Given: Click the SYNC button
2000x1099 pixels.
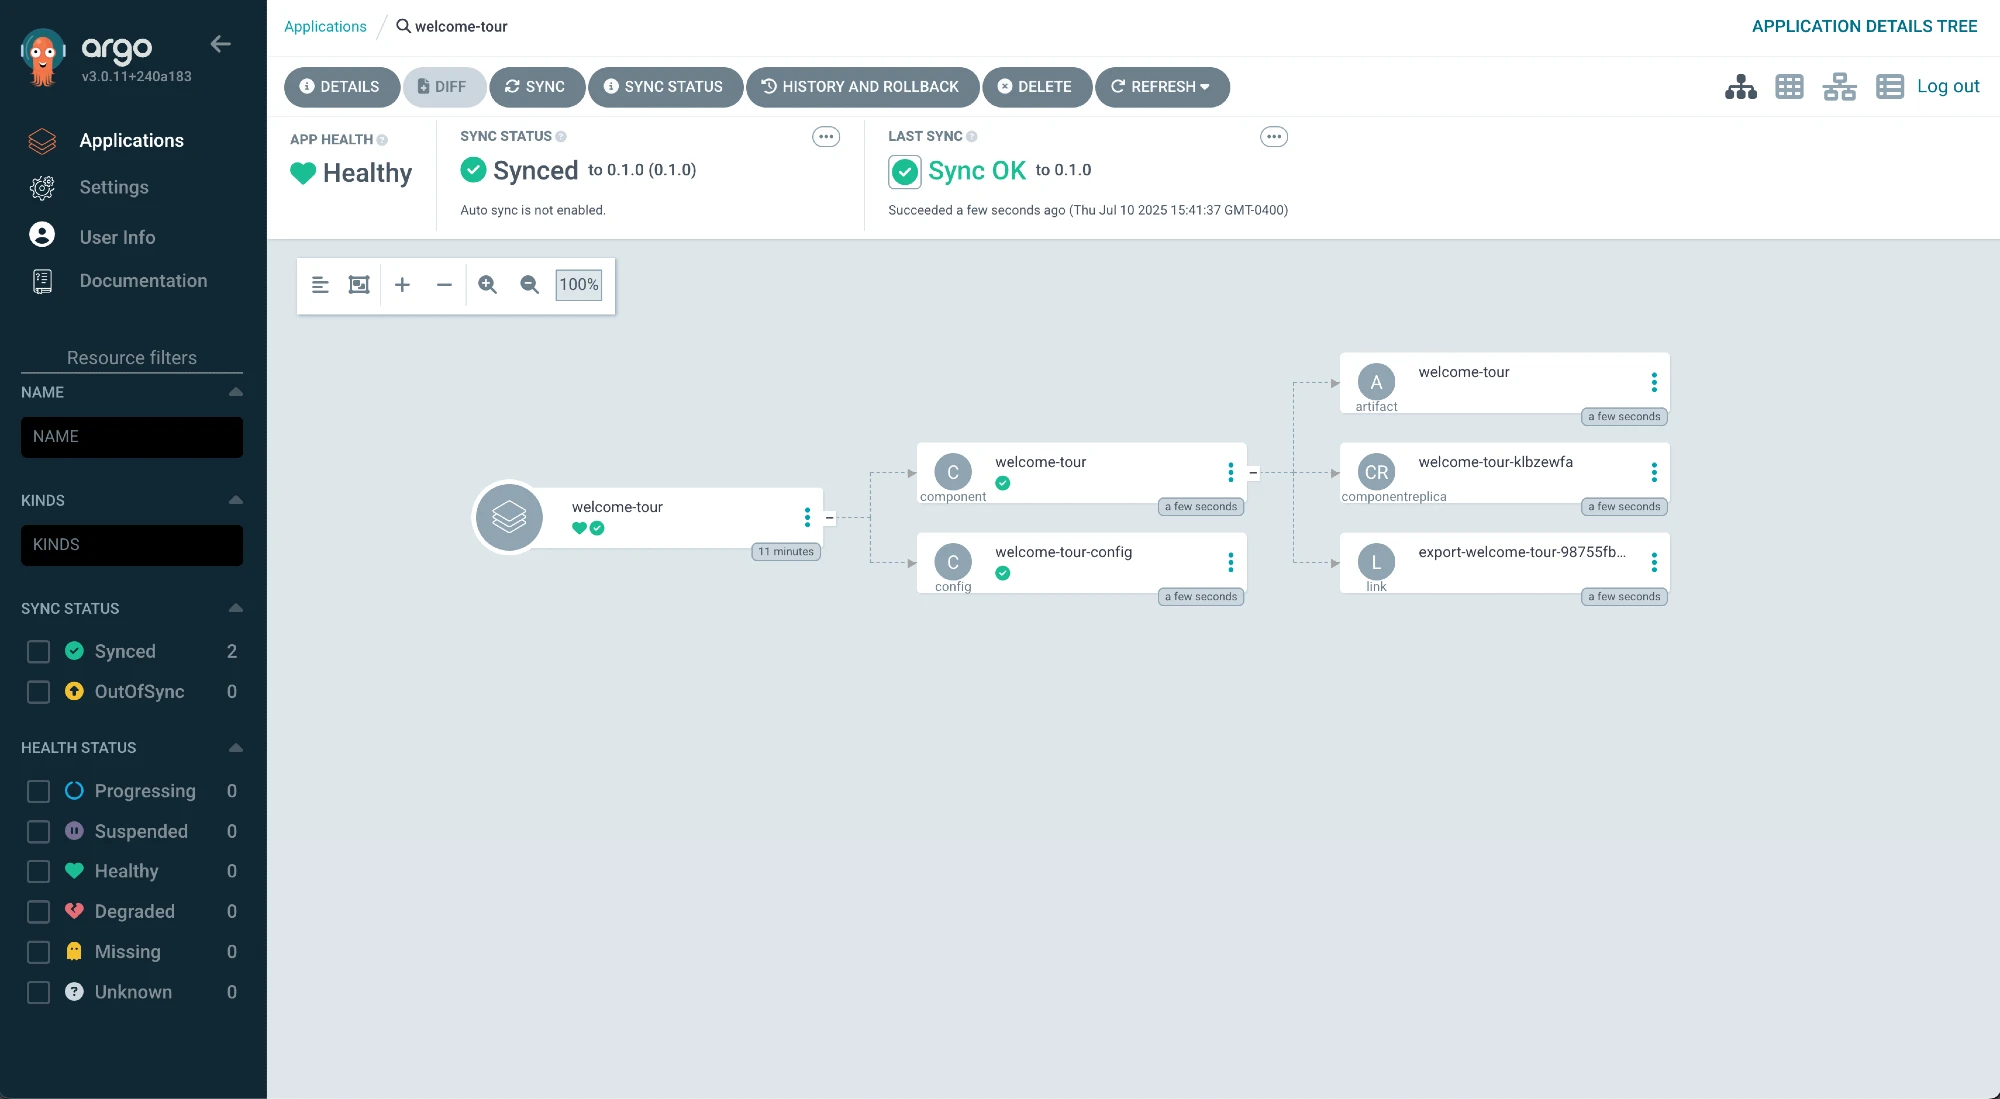Looking at the screenshot, I should click(x=537, y=87).
